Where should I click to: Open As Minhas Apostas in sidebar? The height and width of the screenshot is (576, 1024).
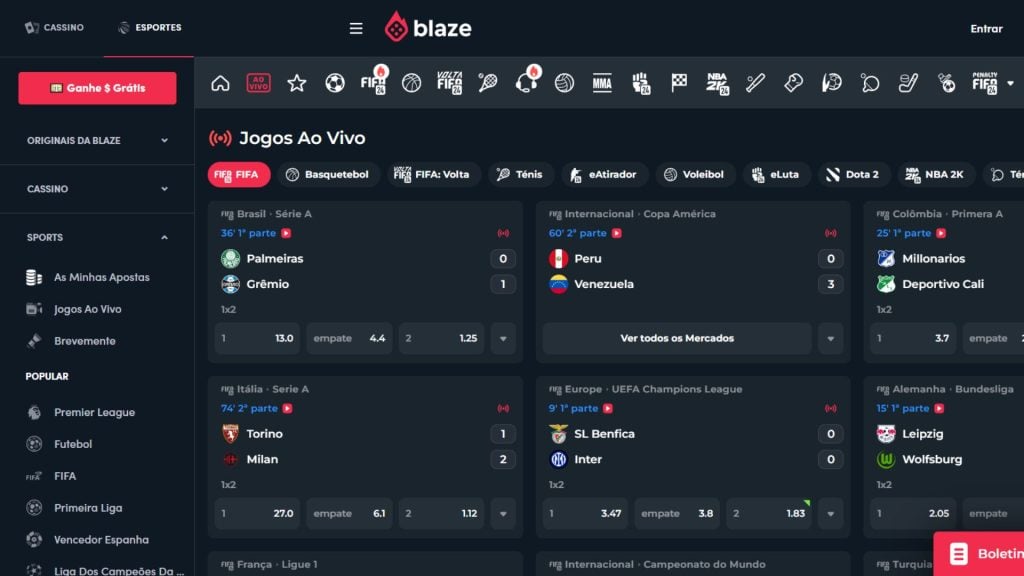coord(101,277)
